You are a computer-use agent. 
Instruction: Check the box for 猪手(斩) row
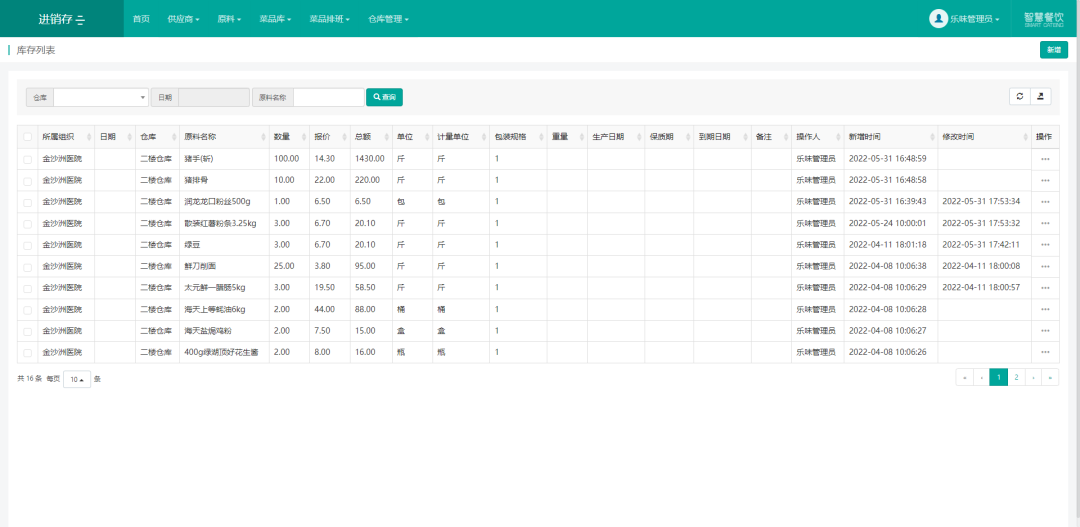pyautogui.click(x=28, y=159)
